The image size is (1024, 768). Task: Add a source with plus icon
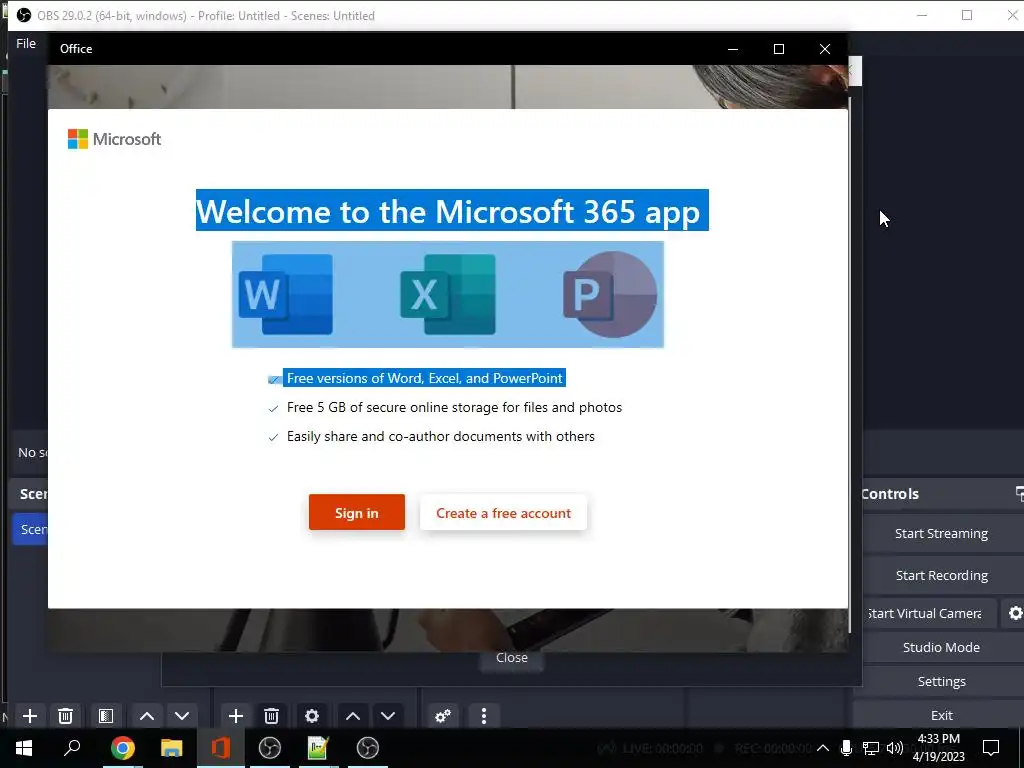(236, 716)
